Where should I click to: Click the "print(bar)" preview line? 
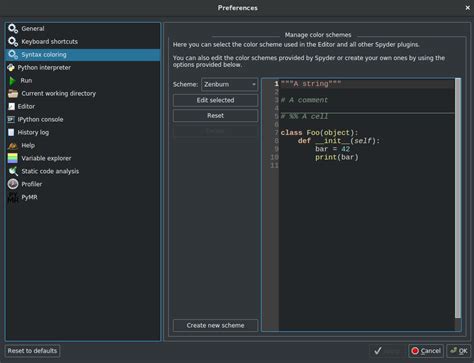(x=337, y=157)
